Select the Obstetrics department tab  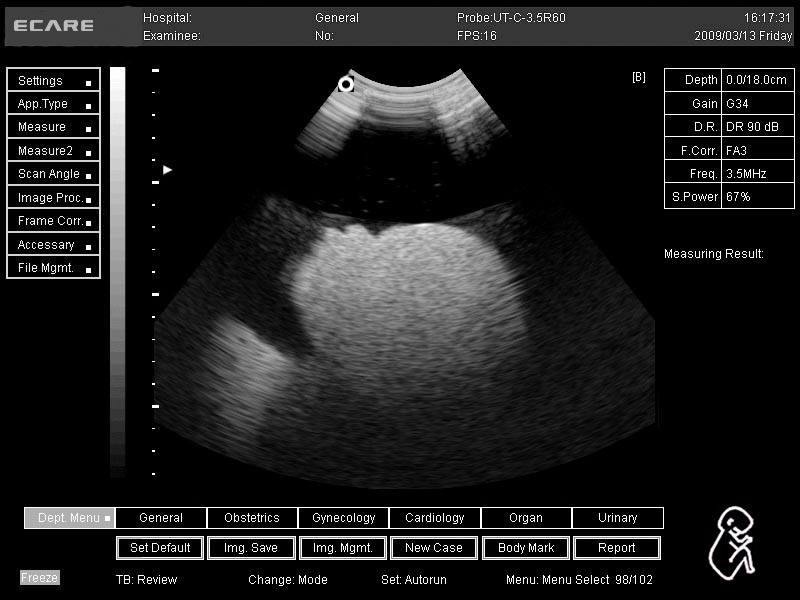[252, 518]
